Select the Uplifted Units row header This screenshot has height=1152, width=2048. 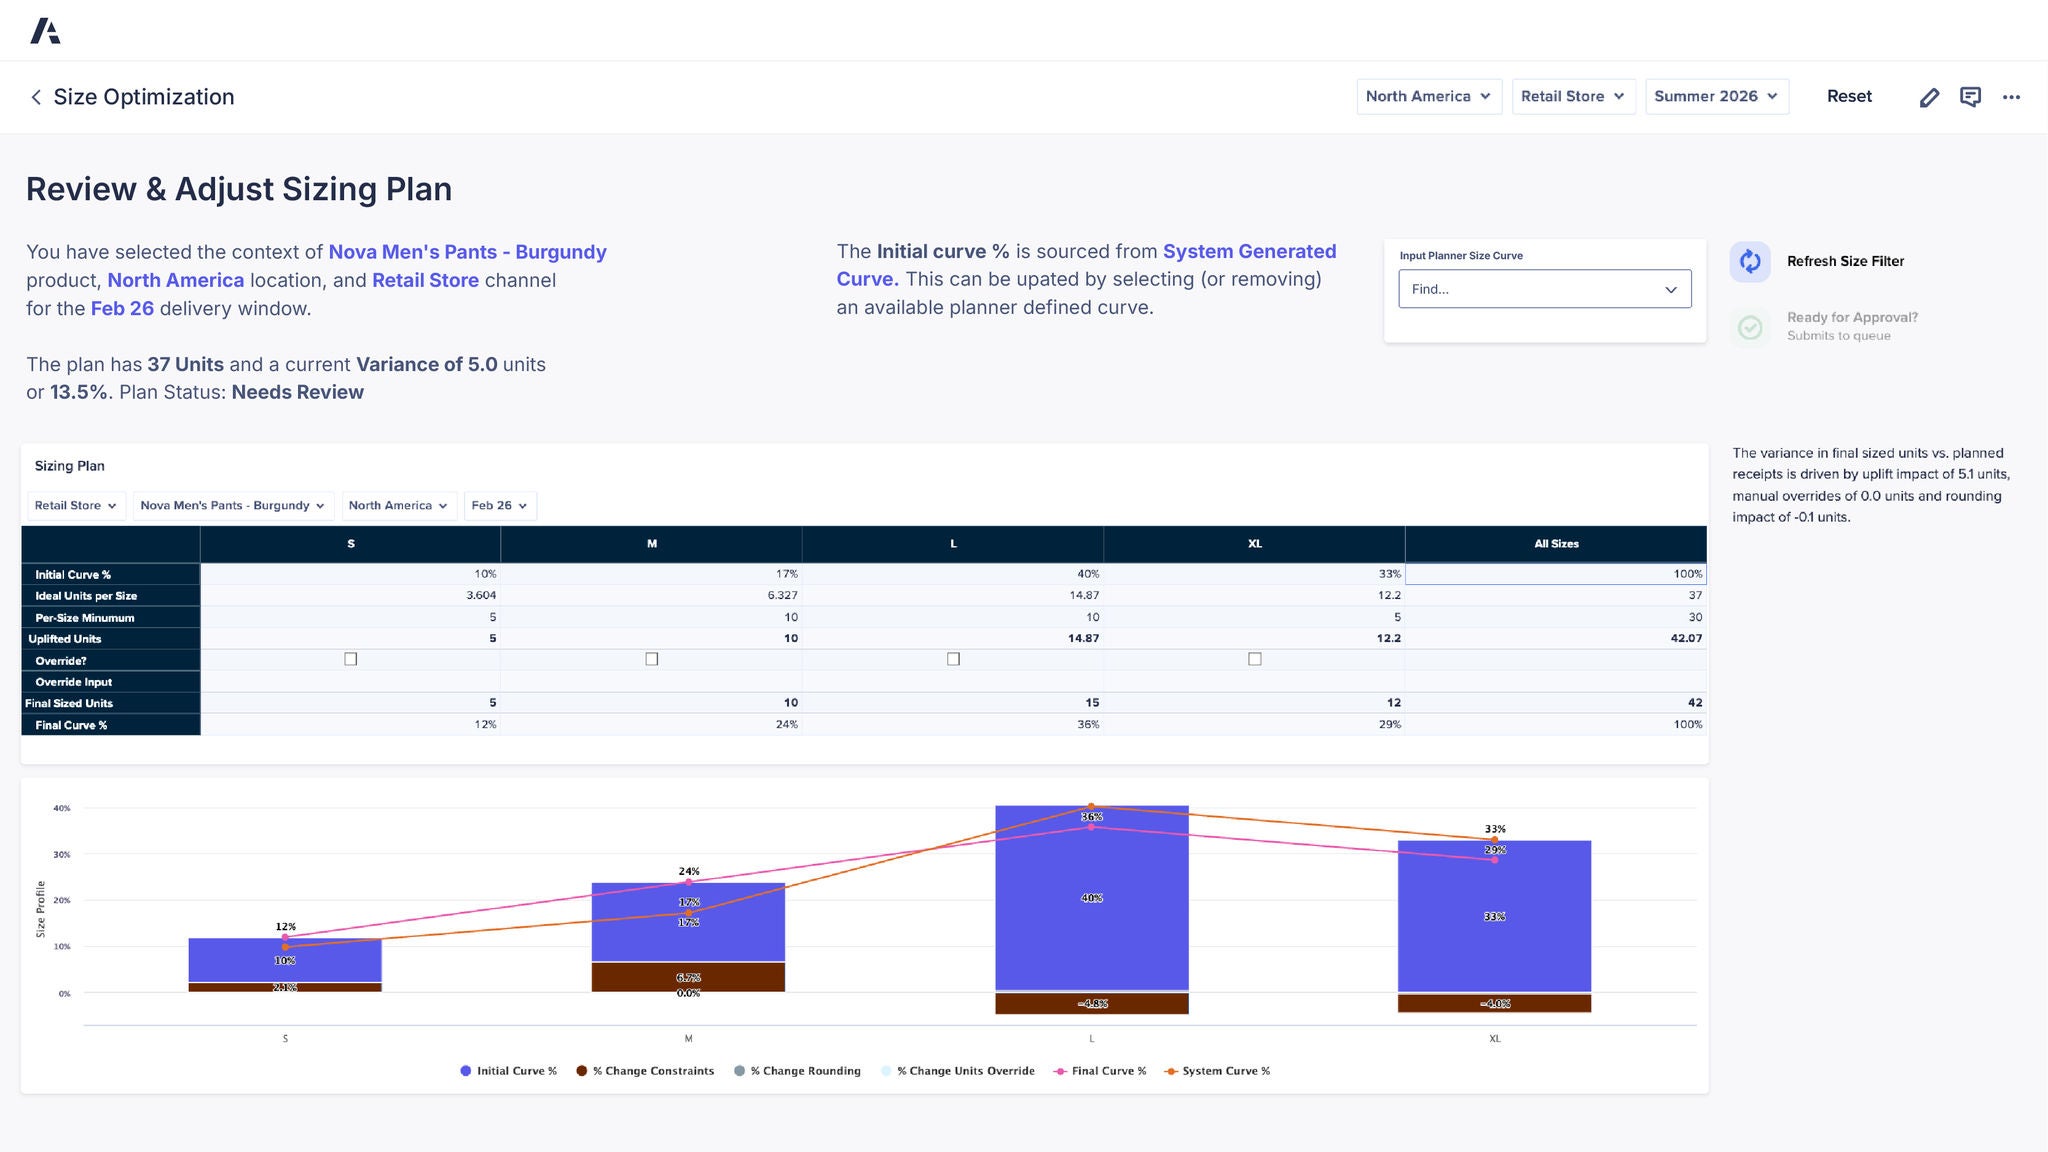111,639
